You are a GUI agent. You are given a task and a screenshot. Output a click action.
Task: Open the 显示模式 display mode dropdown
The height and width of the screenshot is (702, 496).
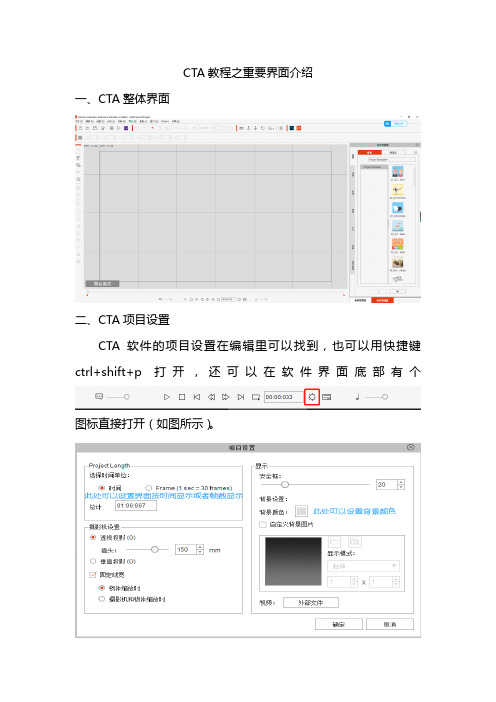point(363,566)
